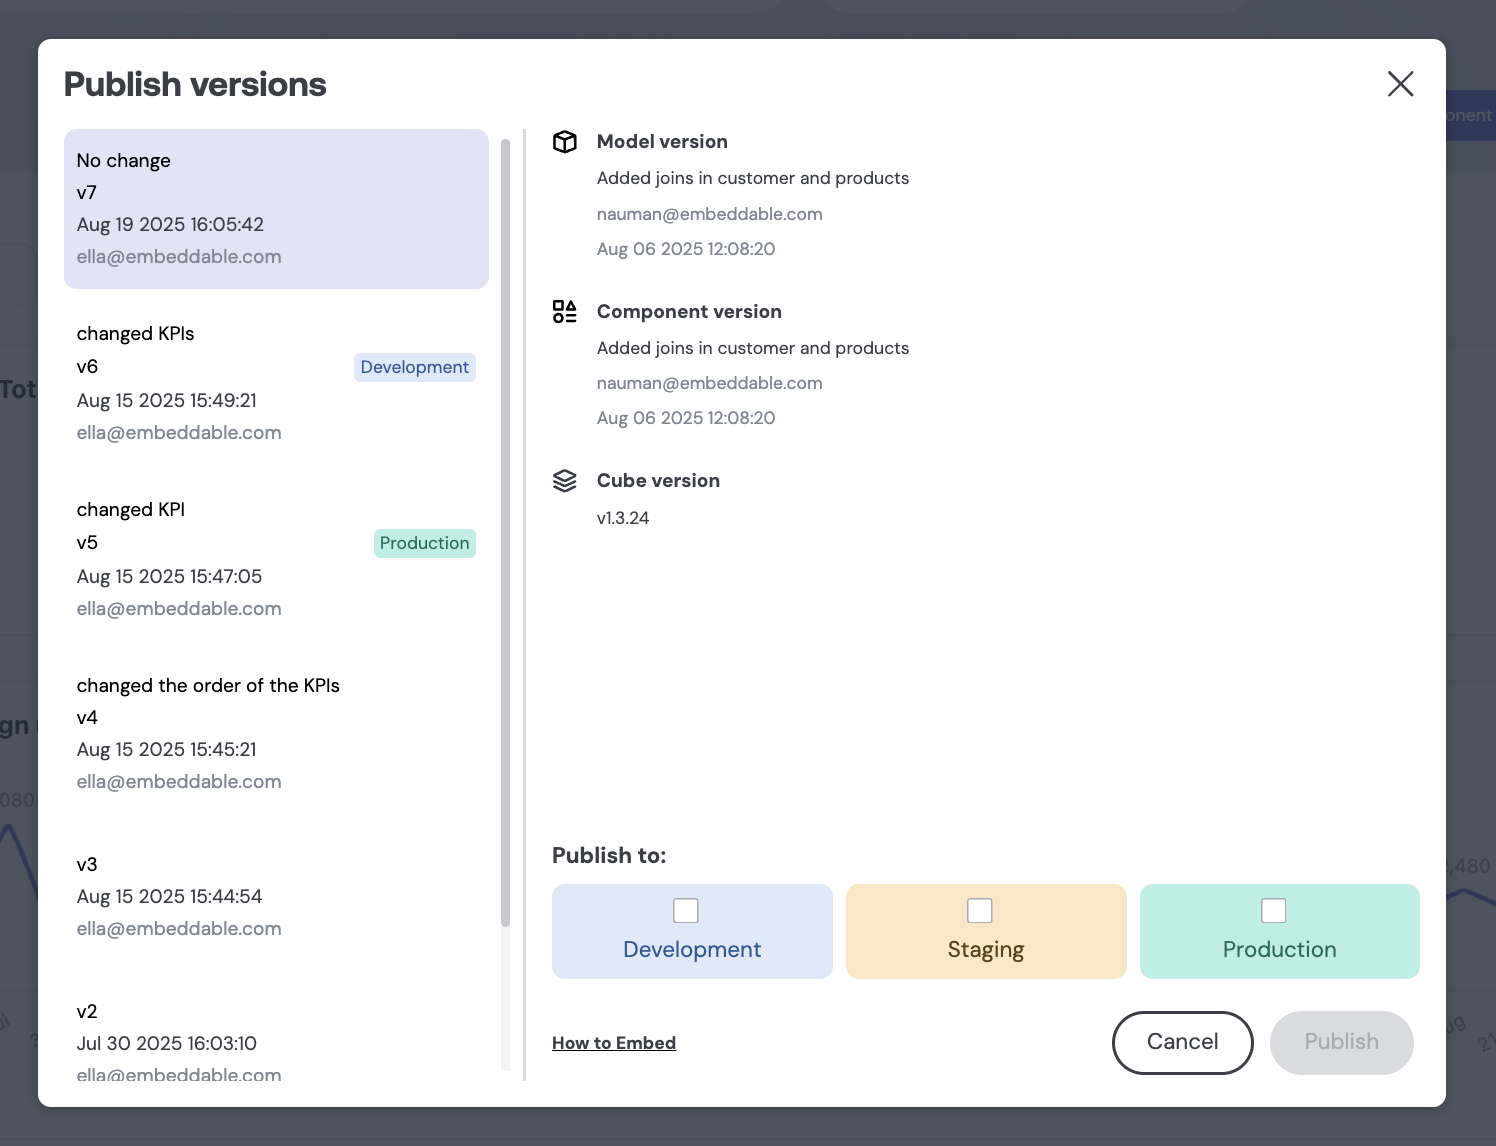Click the version list scrollbar
Viewport: 1496px width, 1146px height.
pos(505,530)
